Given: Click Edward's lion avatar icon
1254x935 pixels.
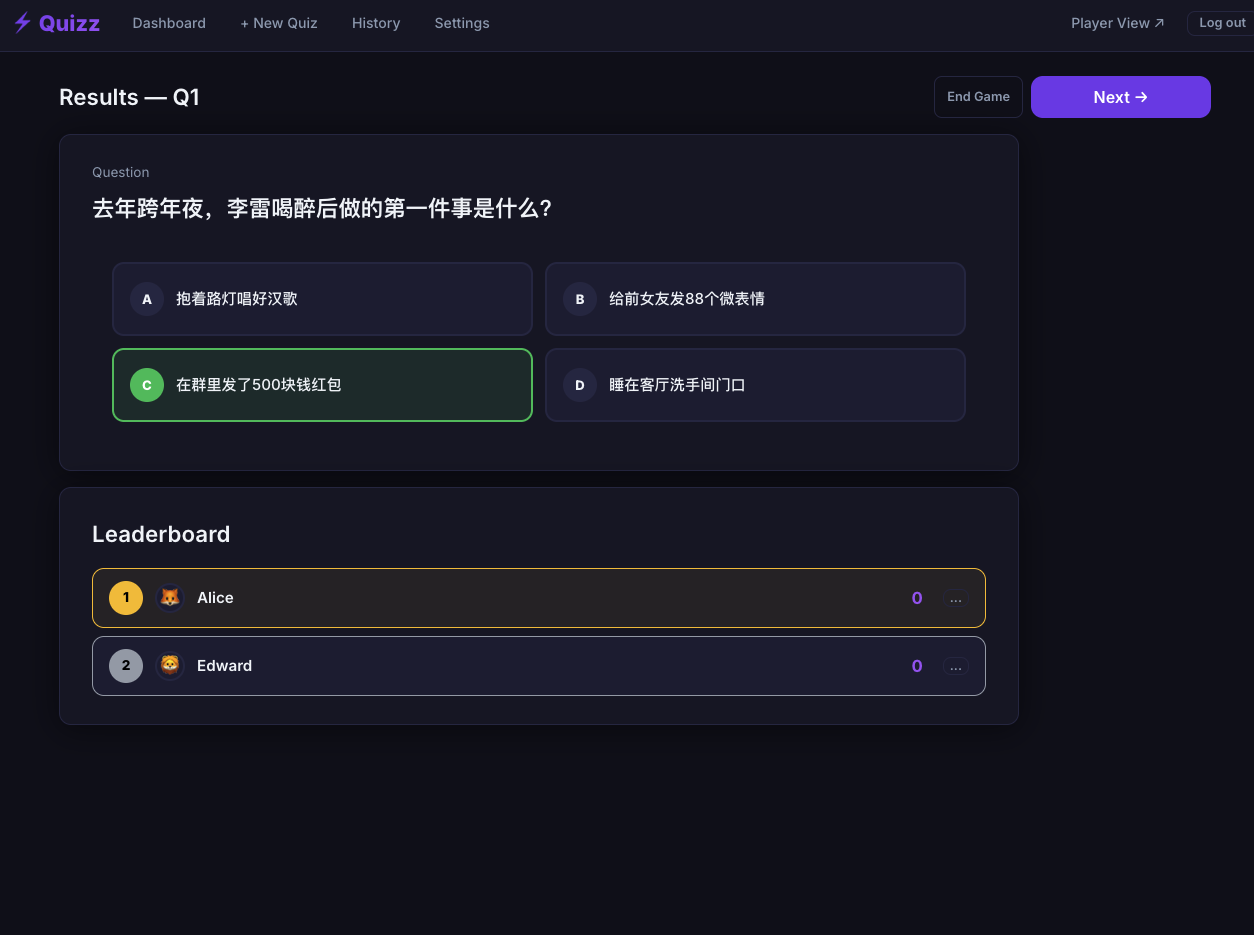Looking at the screenshot, I should (170, 666).
